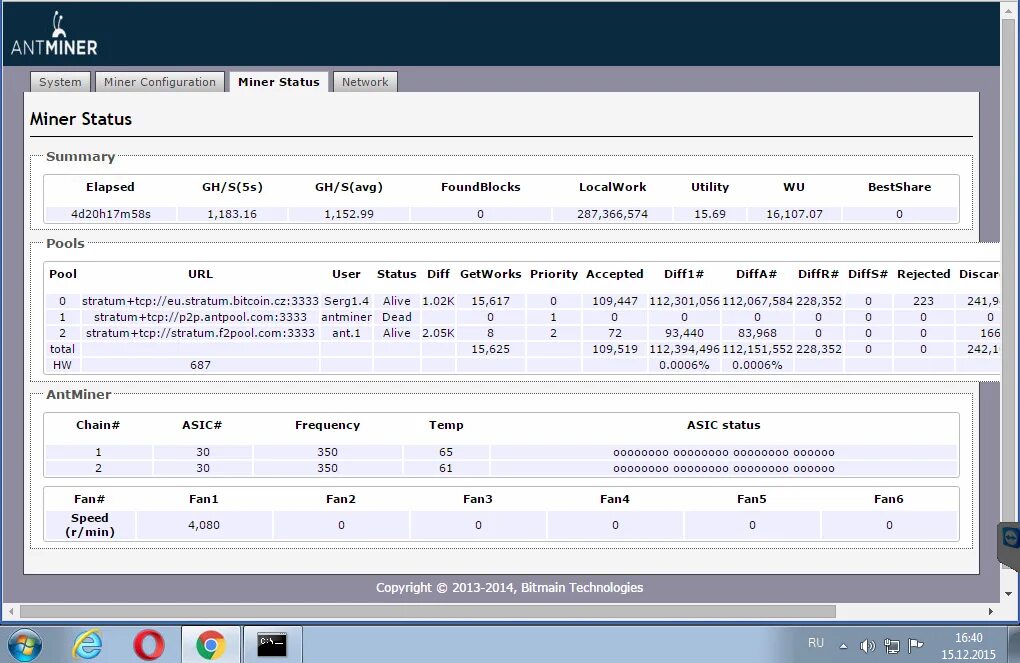Click the Miner Status page heading

[81, 119]
